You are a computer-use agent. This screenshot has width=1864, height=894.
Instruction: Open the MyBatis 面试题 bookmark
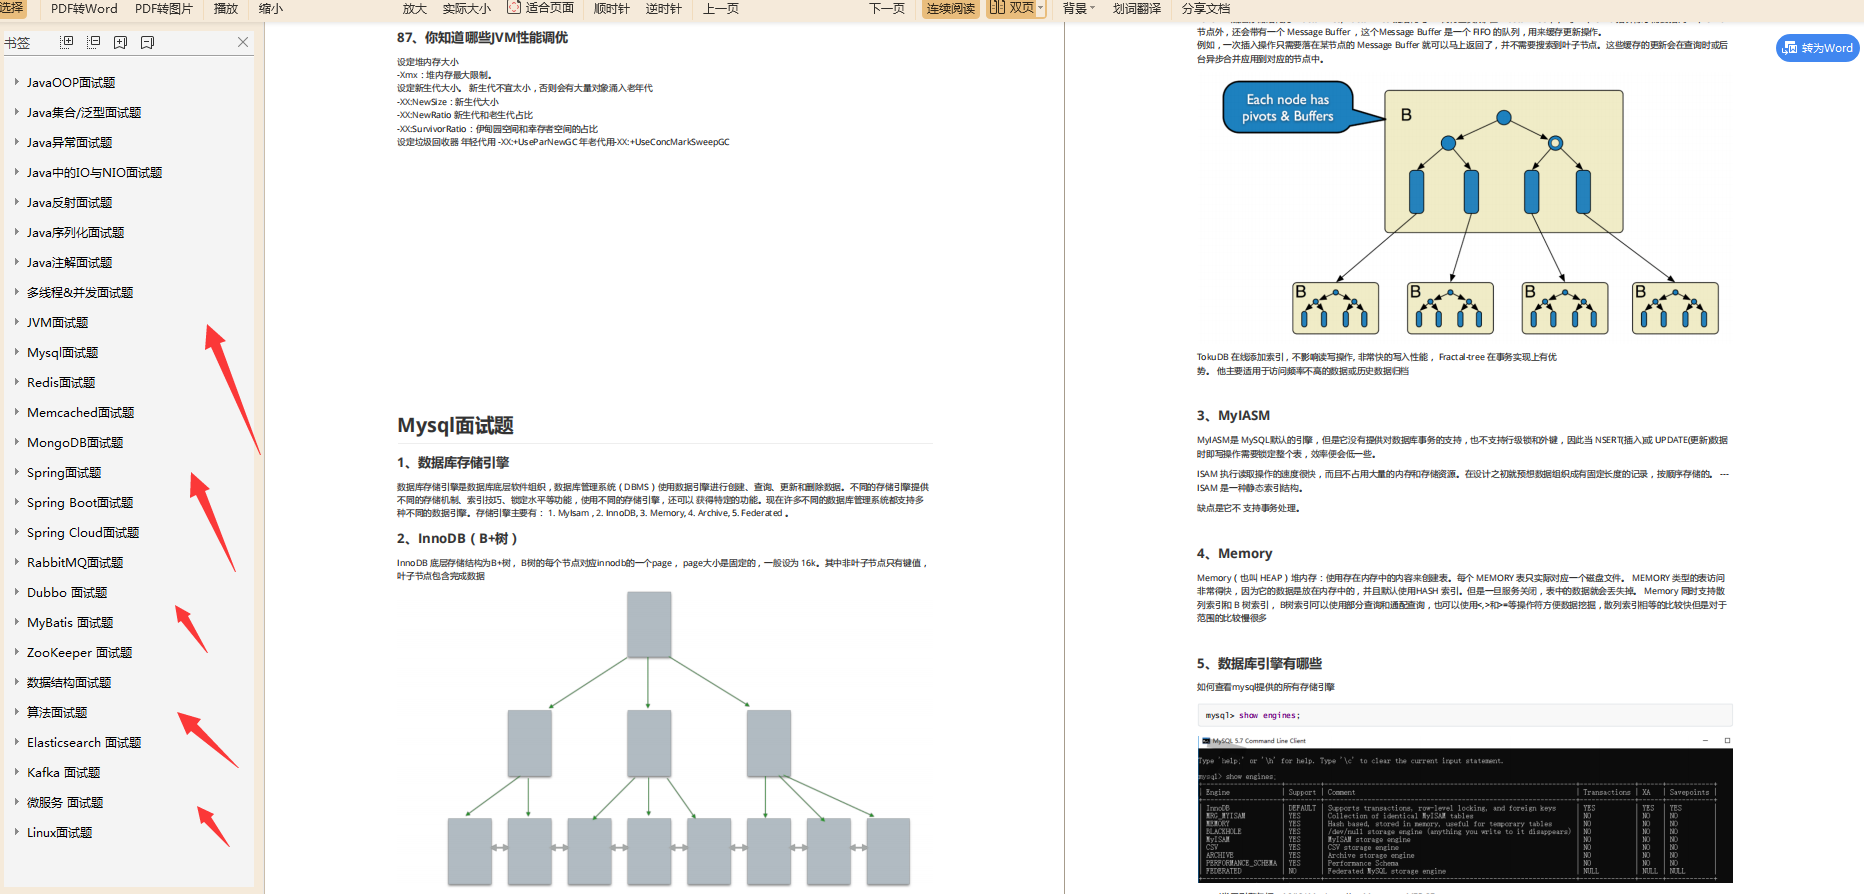[x=70, y=622]
